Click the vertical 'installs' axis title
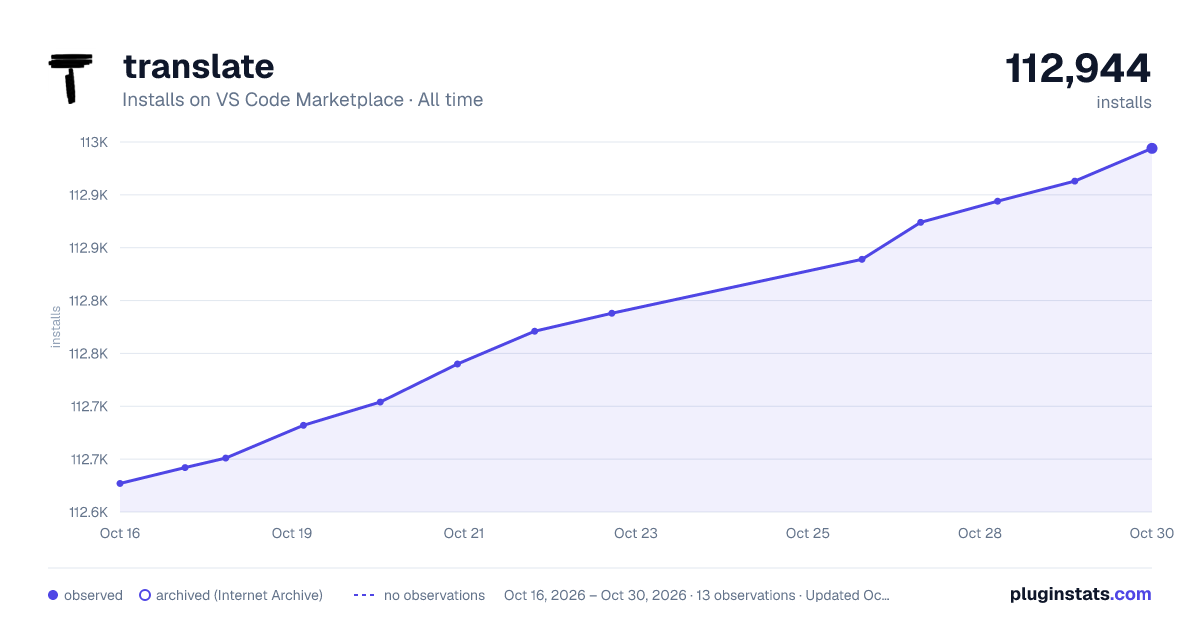1200x630 pixels. (56, 327)
